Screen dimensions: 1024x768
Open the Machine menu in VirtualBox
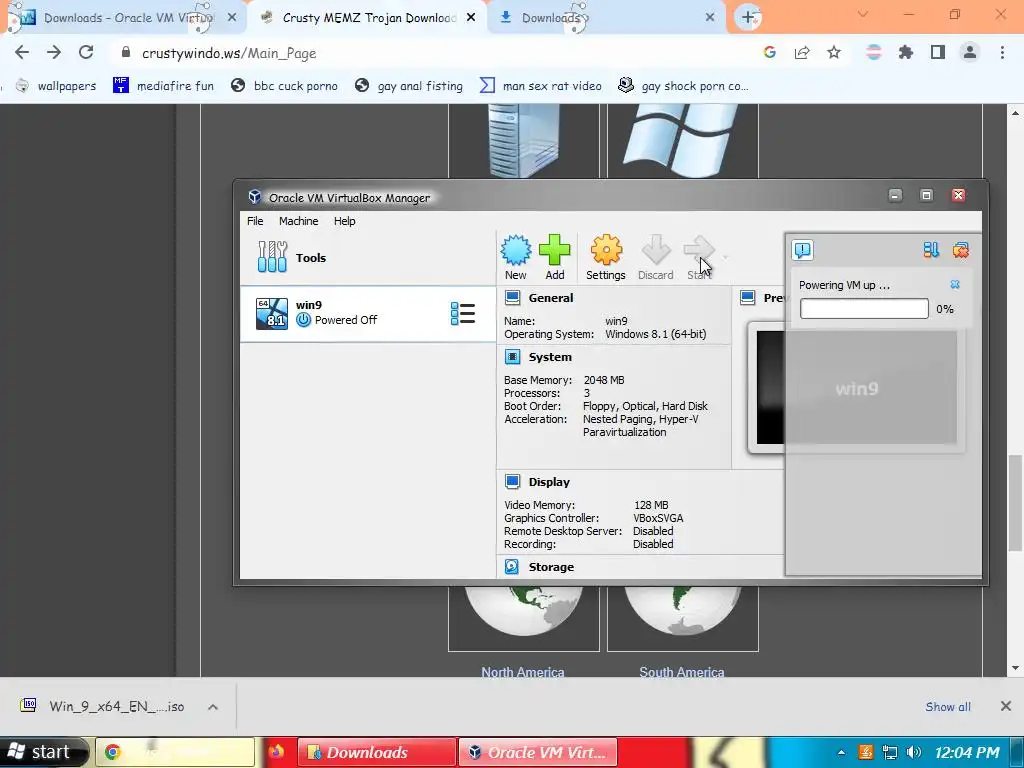click(298, 221)
